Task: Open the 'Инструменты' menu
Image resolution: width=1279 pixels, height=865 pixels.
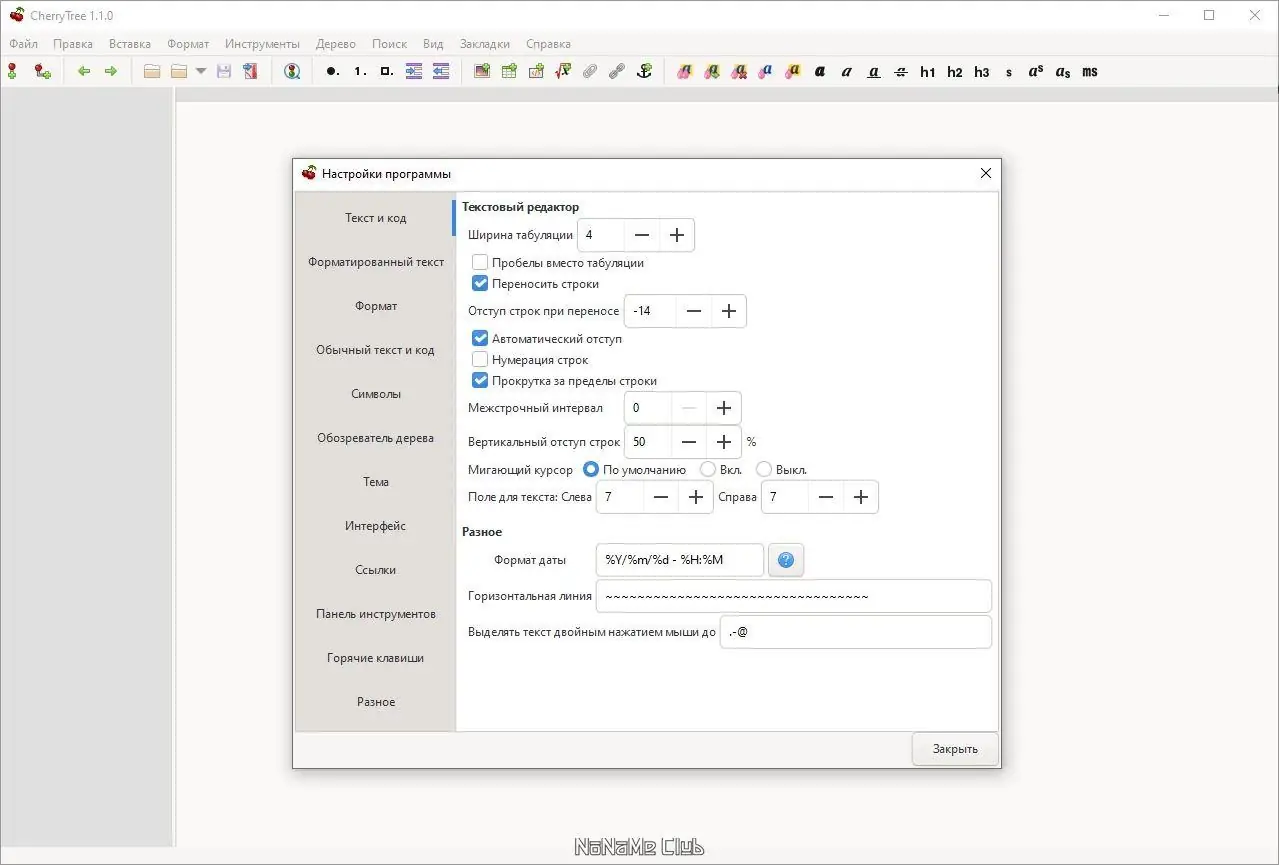Action: [262, 44]
